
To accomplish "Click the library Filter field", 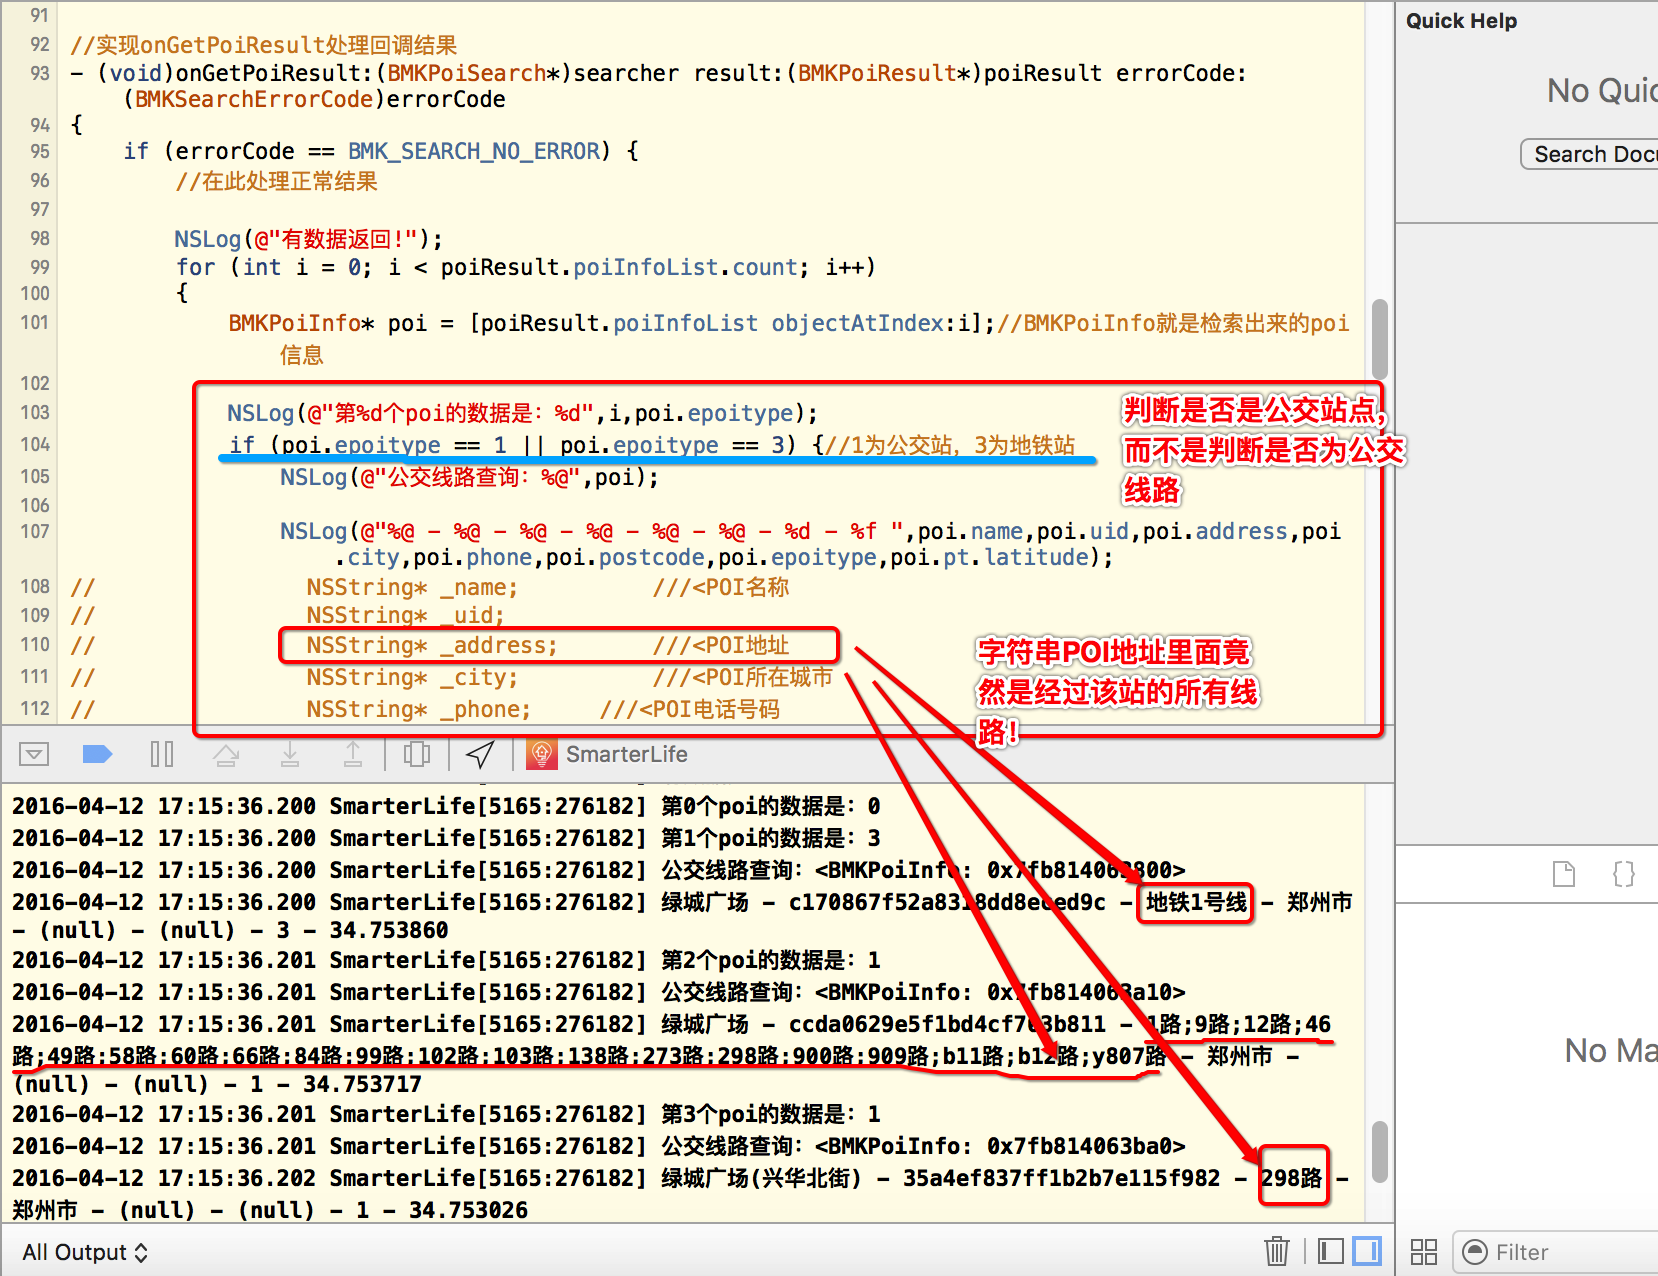I will [1555, 1252].
